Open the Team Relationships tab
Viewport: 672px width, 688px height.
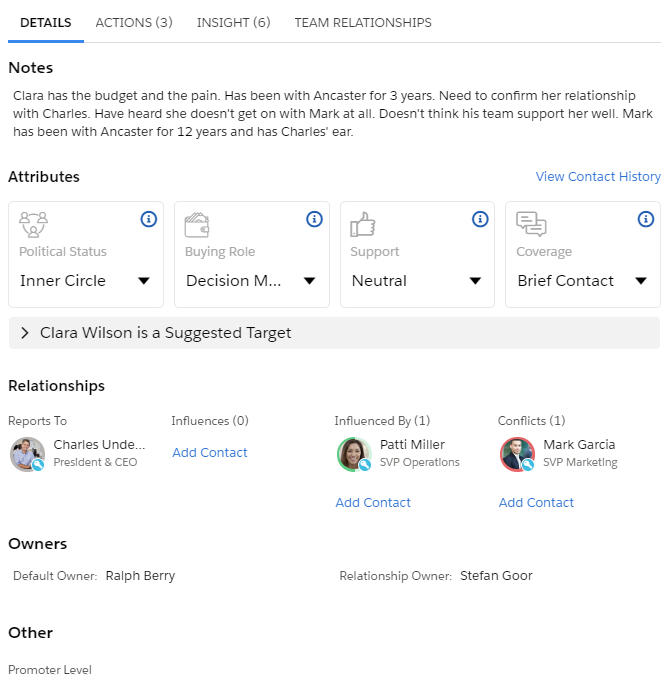pos(363,22)
